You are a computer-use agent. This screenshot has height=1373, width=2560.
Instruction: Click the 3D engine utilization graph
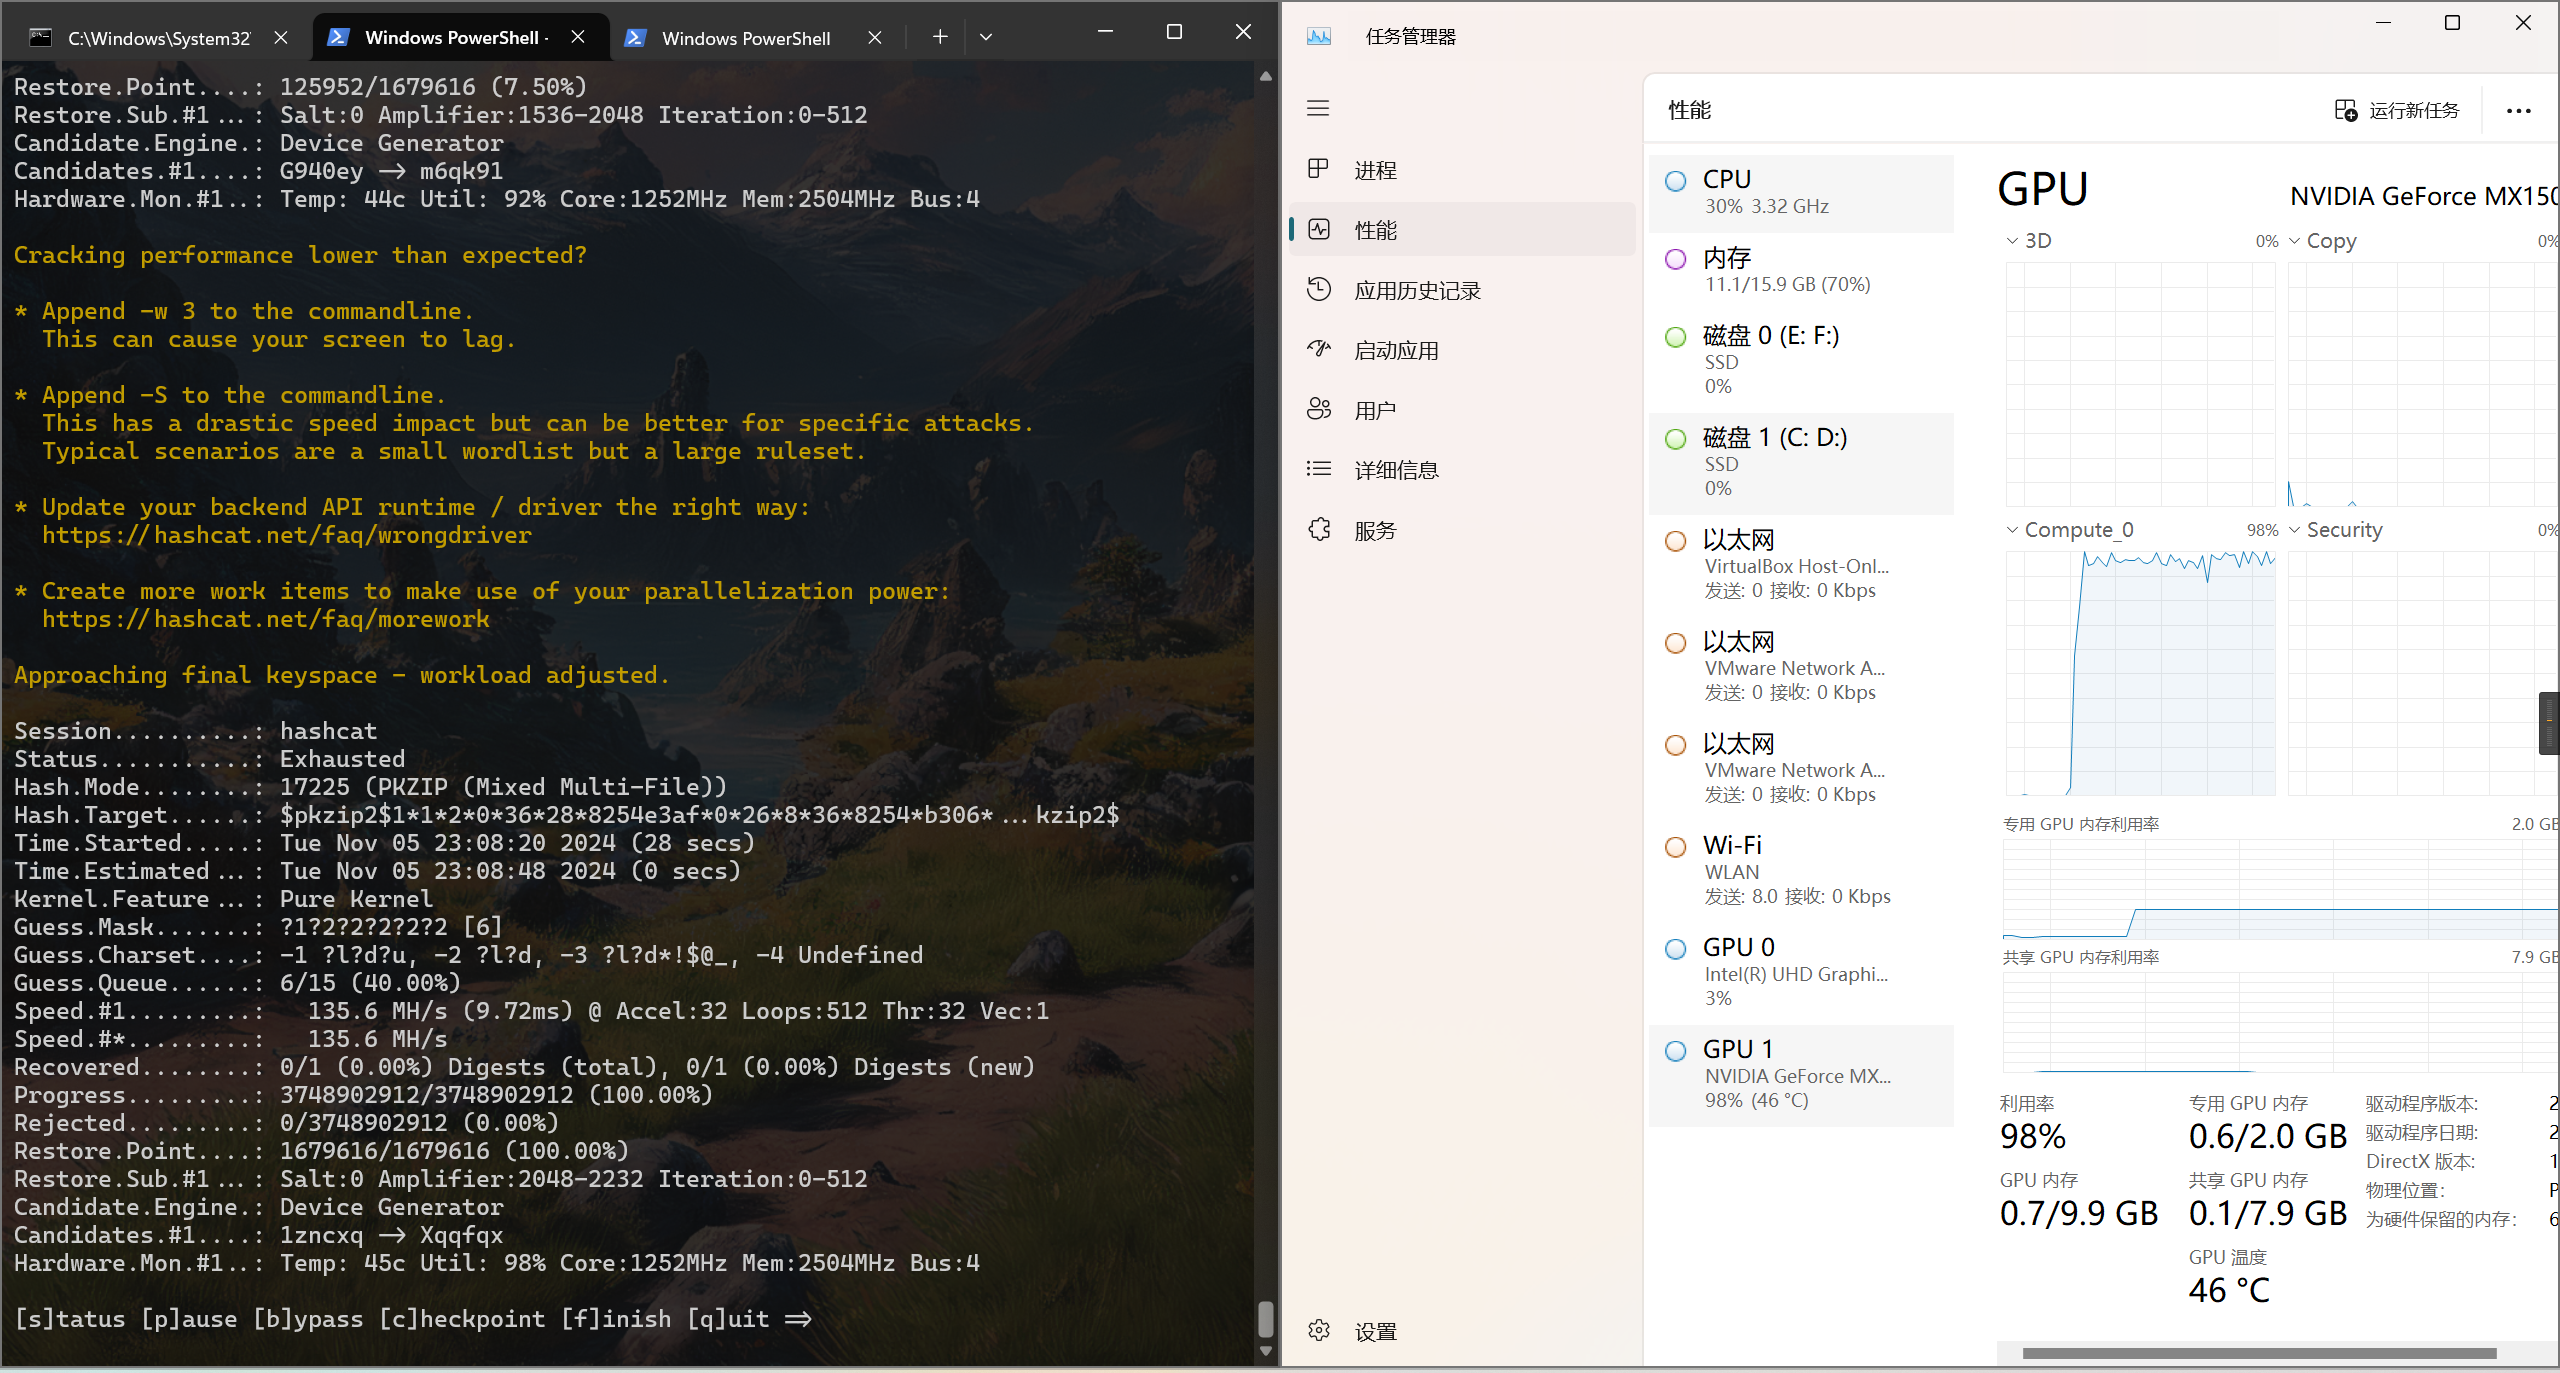(2140, 384)
